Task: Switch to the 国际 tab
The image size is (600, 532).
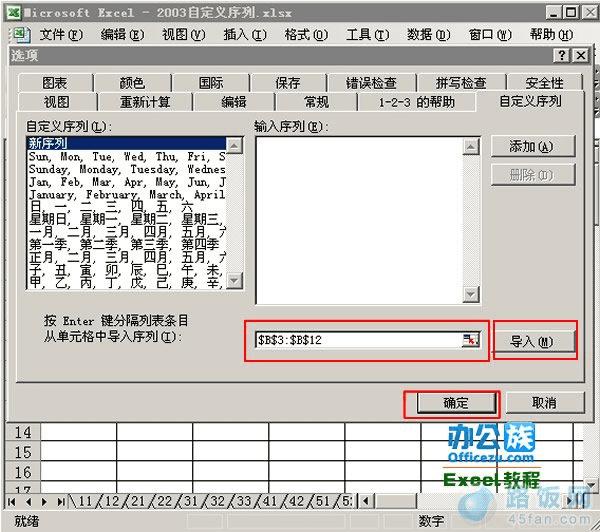Action: (211, 83)
